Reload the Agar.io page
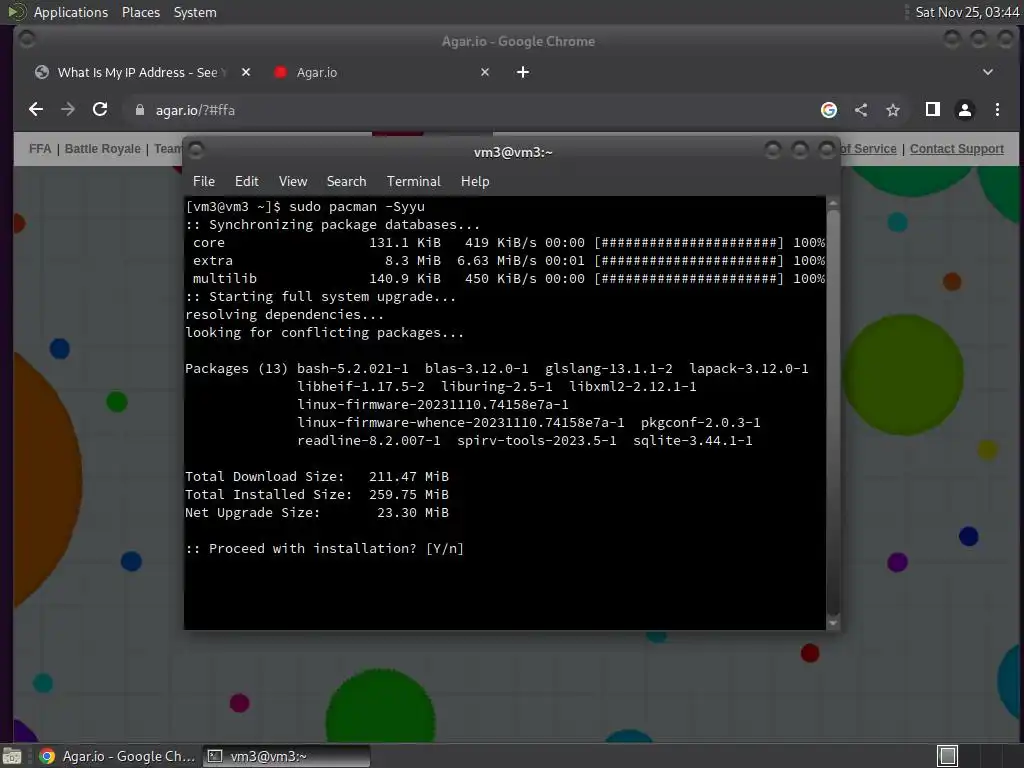Image resolution: width=1024 pixels, height=768 pixels. [100, 110]
